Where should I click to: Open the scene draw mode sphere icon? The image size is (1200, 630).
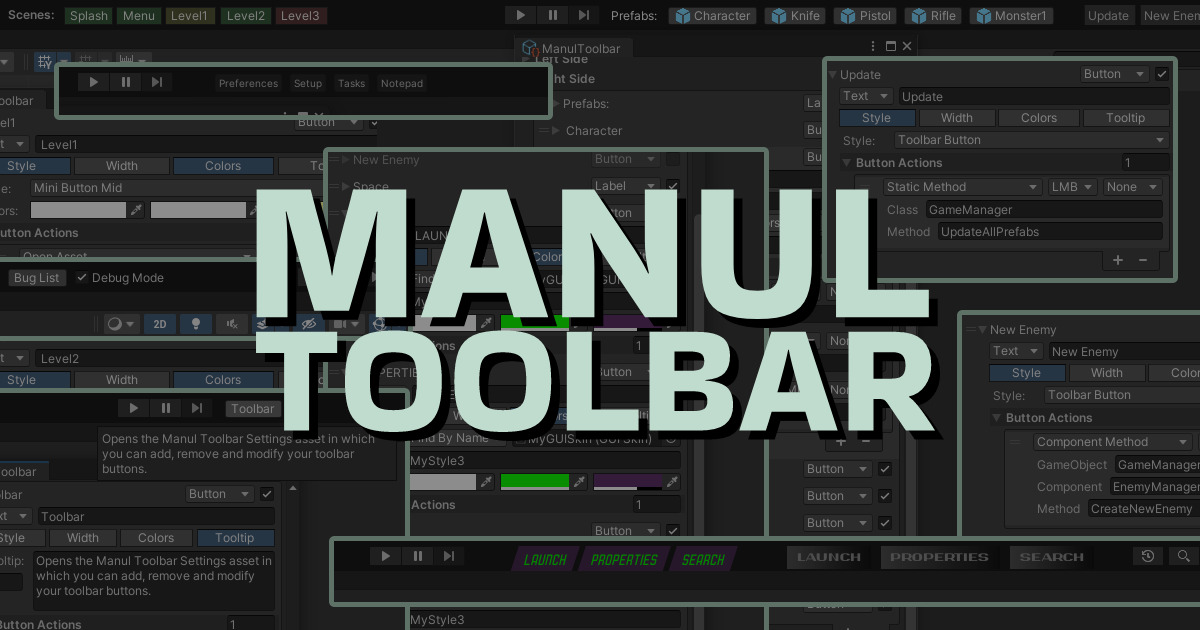120,324
